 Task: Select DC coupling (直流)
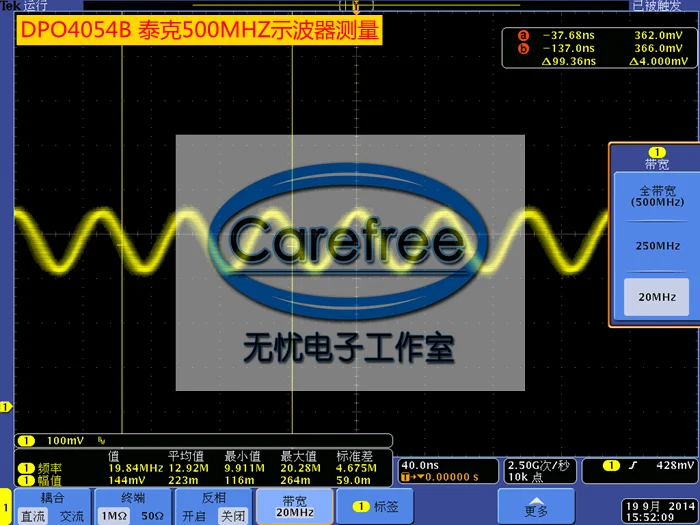tap(33, 516)
